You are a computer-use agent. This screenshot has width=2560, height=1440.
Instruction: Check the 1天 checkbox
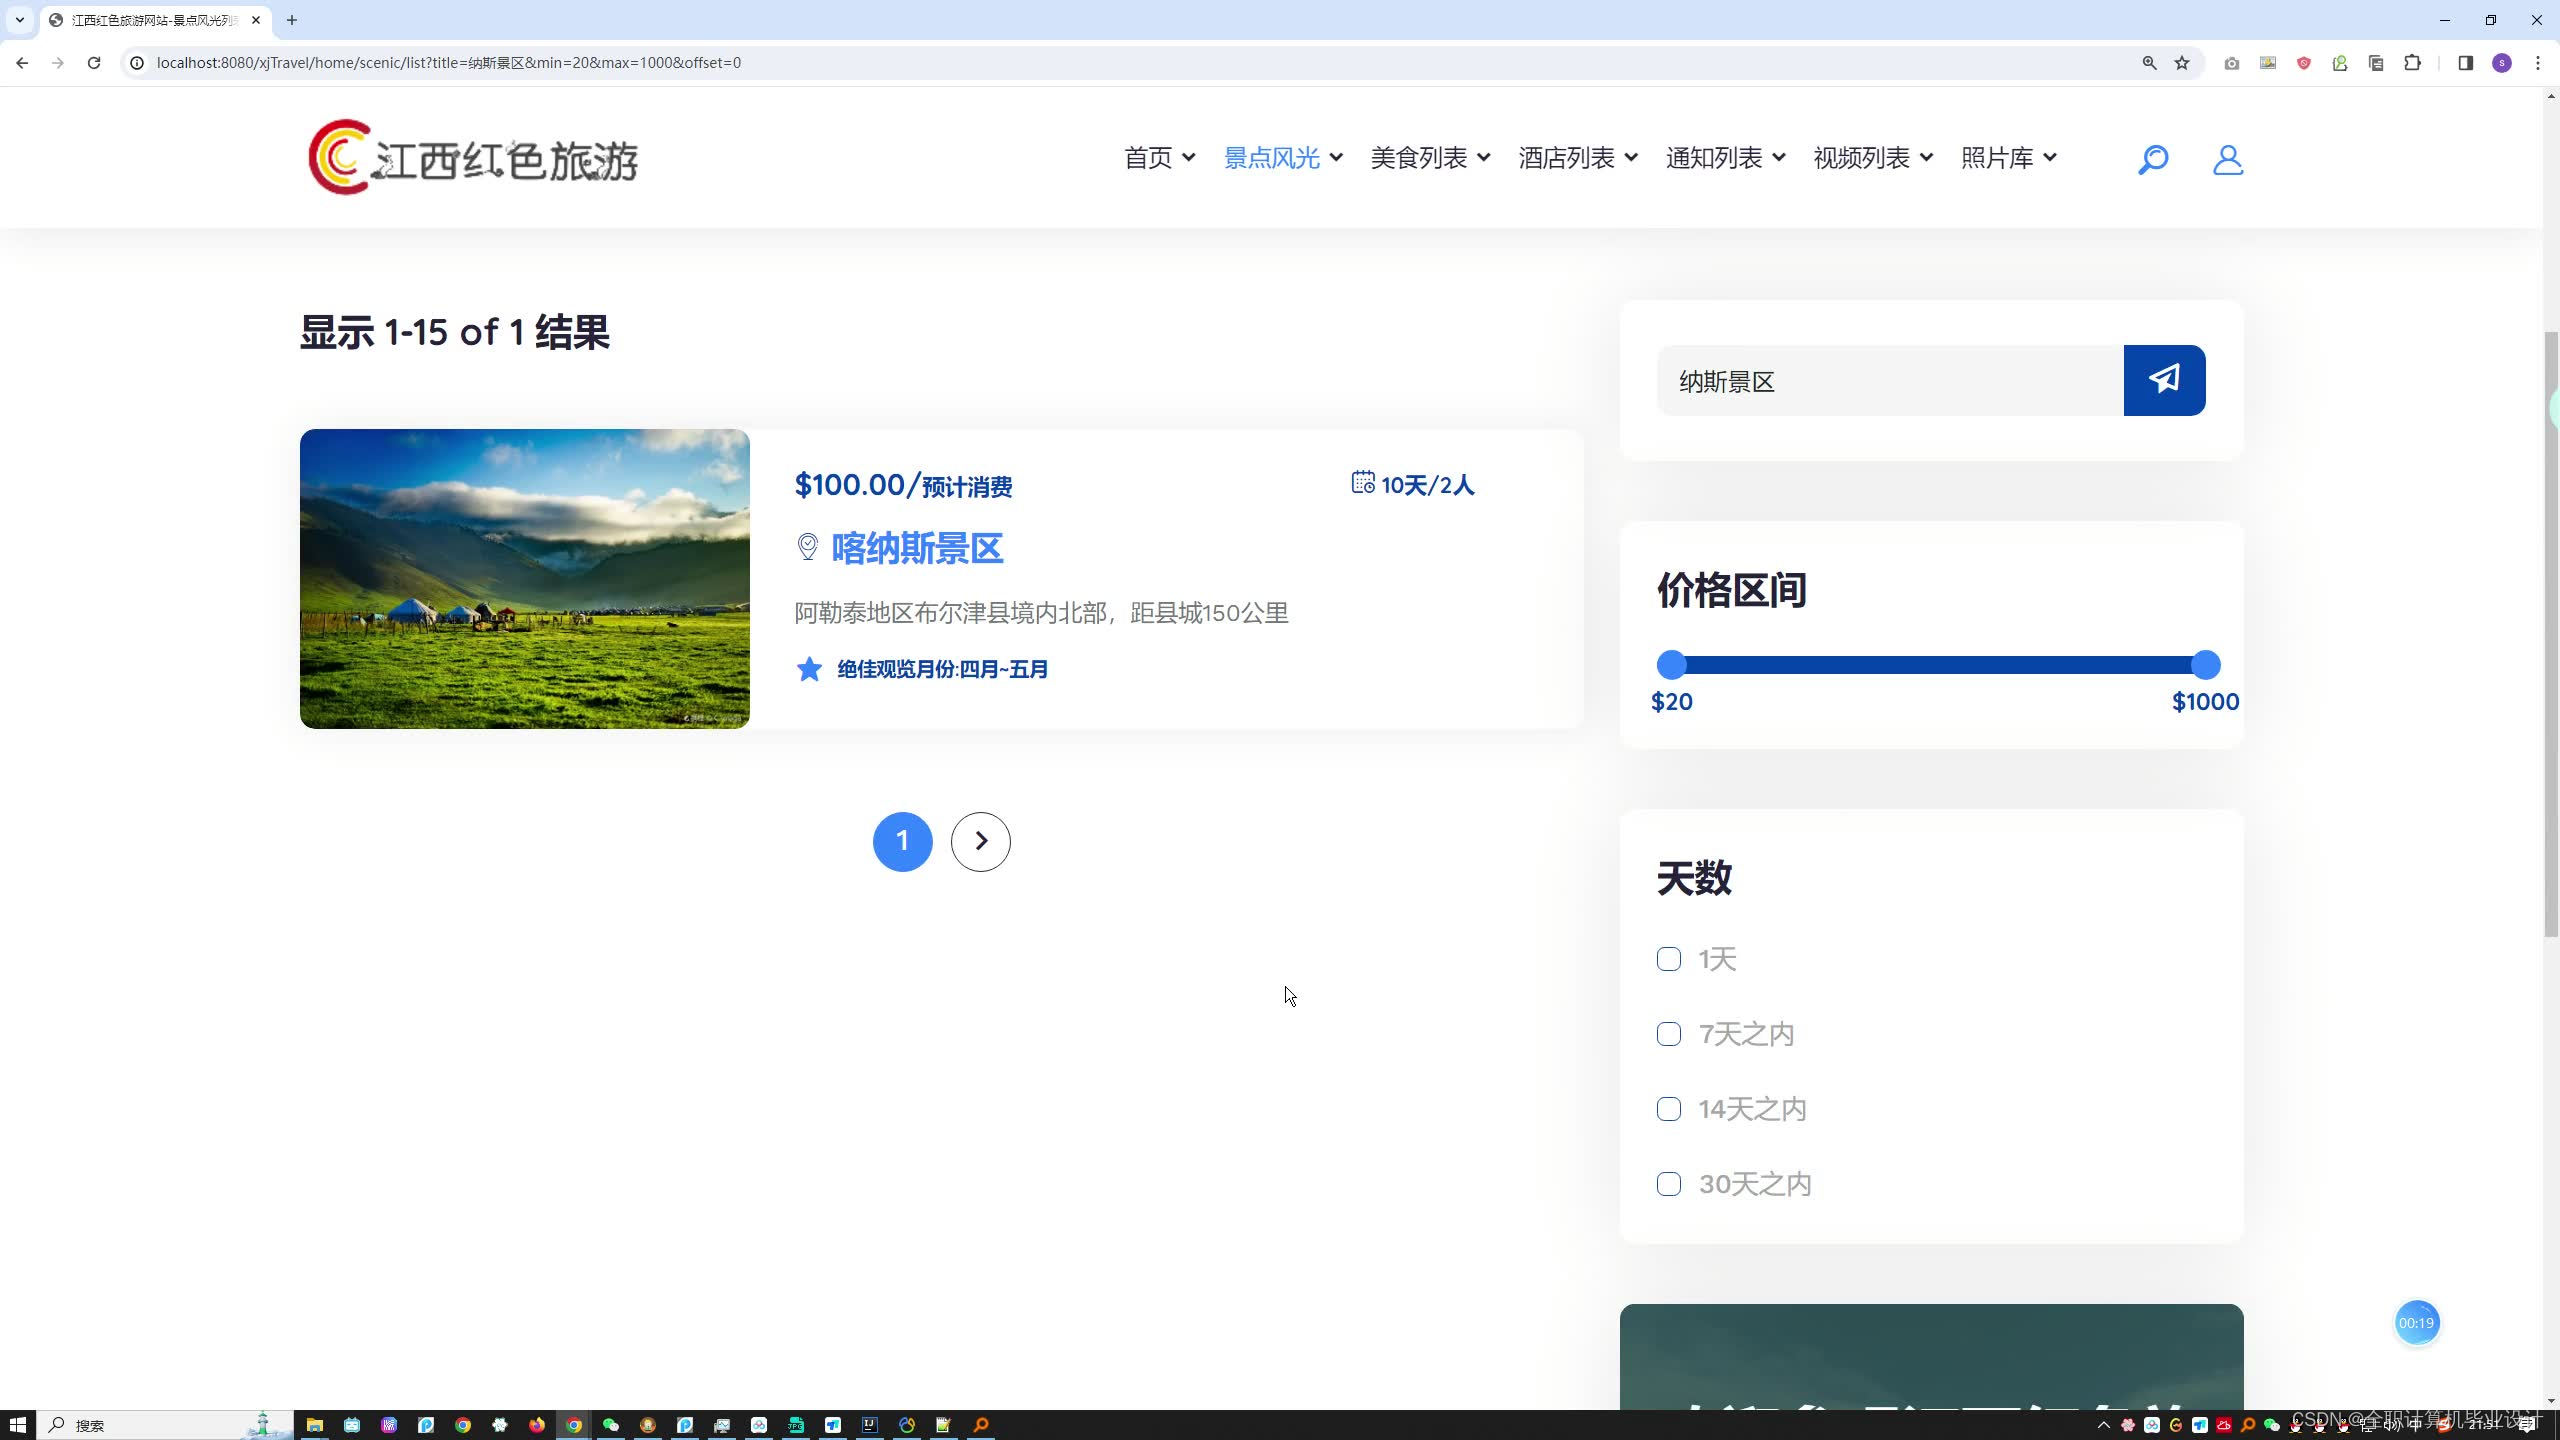[1669, 959]
